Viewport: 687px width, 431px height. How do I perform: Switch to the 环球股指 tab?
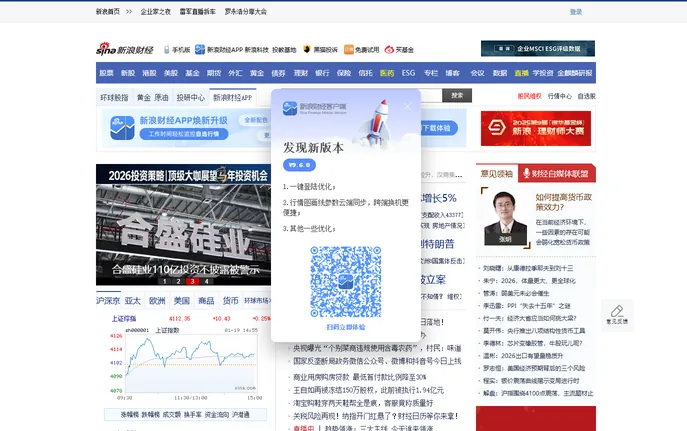(x=114, y=97)
